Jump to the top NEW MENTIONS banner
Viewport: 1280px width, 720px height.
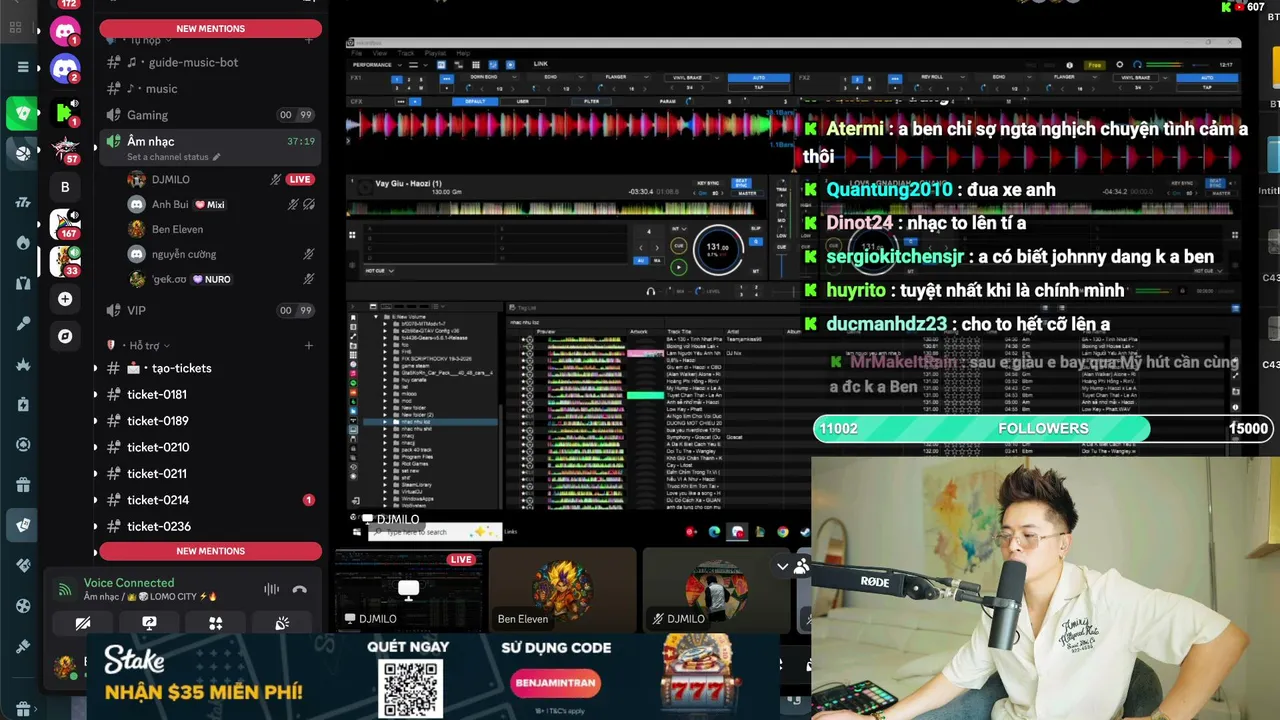pyautogui.click(x=210, y=29)
